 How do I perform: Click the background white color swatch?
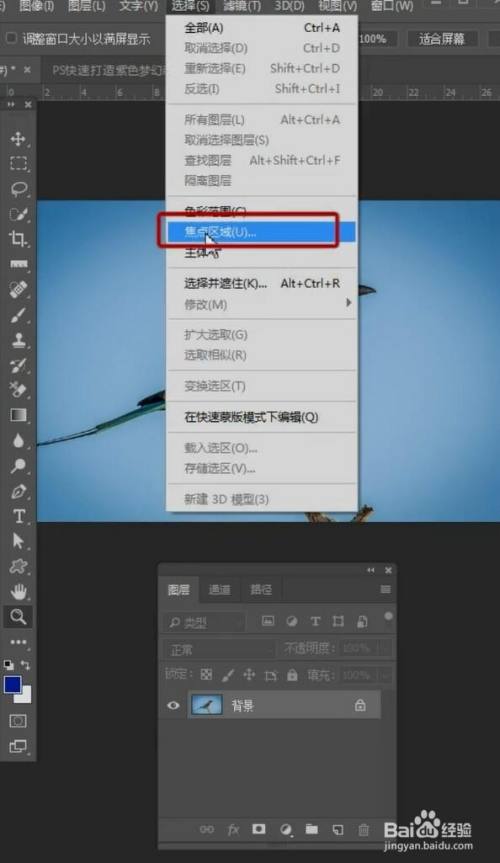click(25, 697)
